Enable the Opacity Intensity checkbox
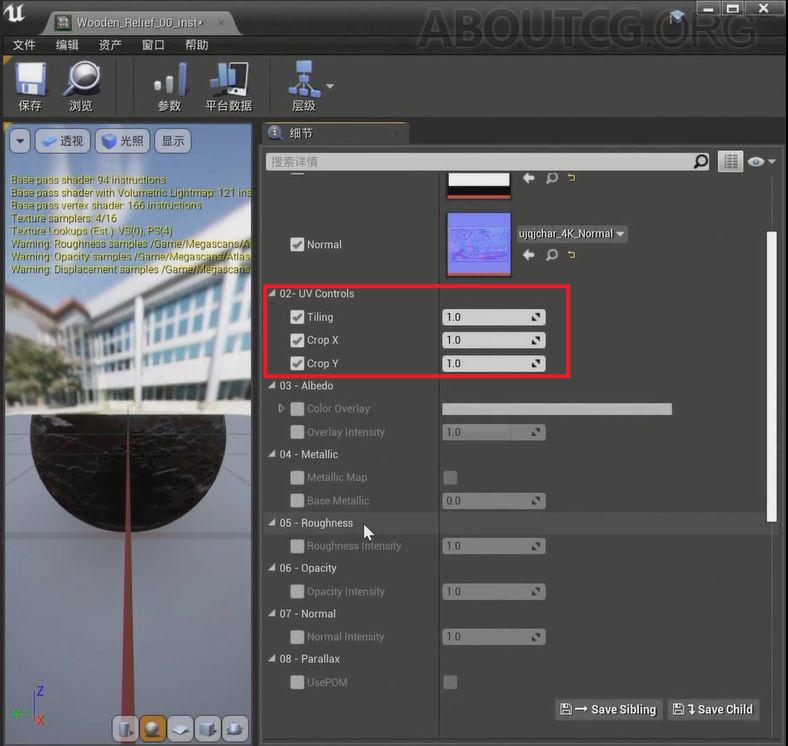Image resolution: width=788 pixels, height=746 pixels. coord(297,591)
